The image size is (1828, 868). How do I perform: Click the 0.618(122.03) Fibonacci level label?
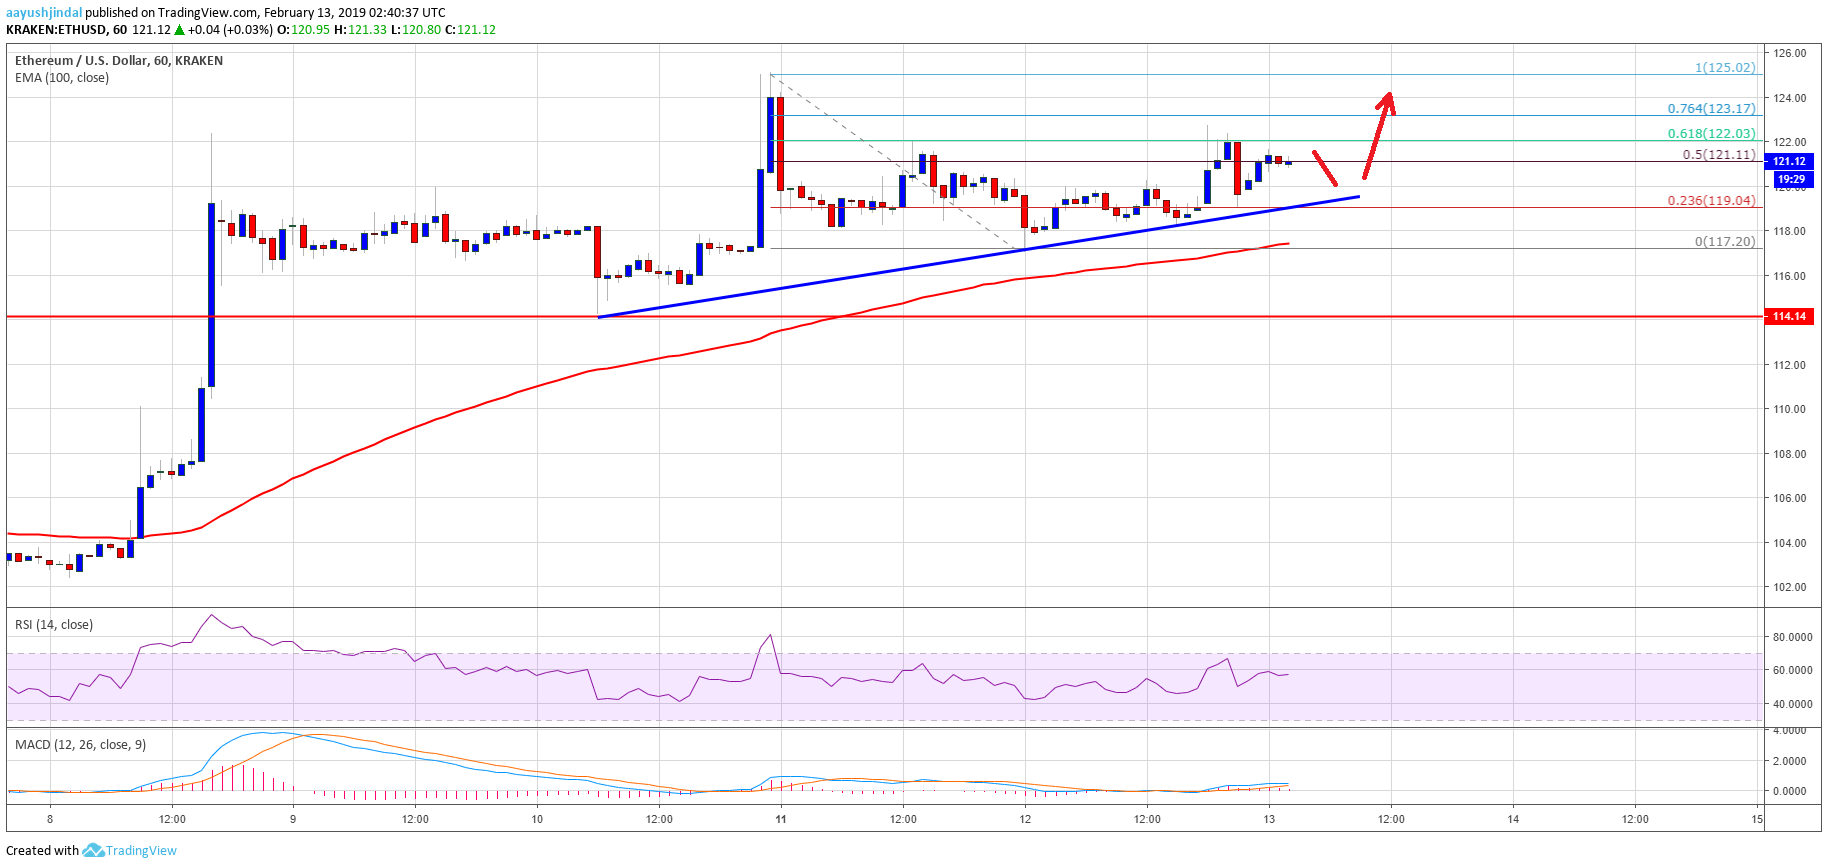[x=1711, y=133]
